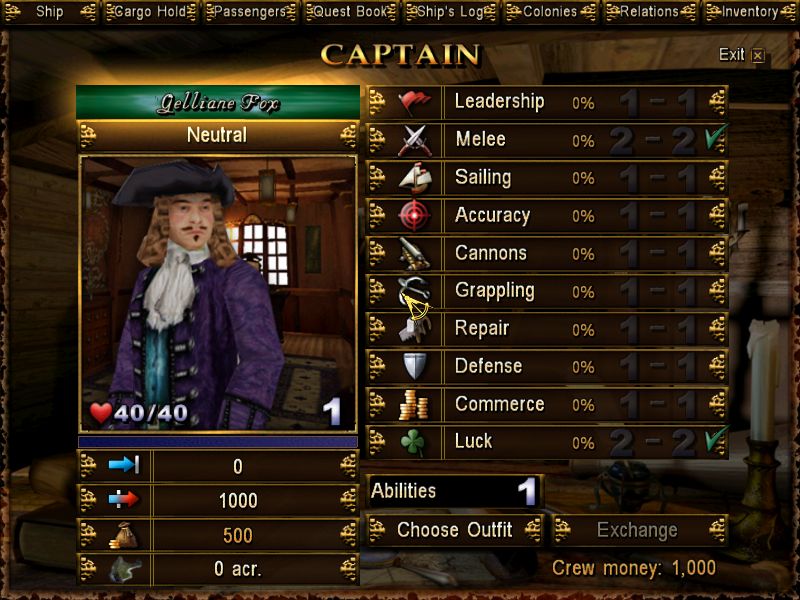The height and width of the screenshot is (600, 800).
Task: Click the gold coins Commerce icon
Action: point(414,405)
